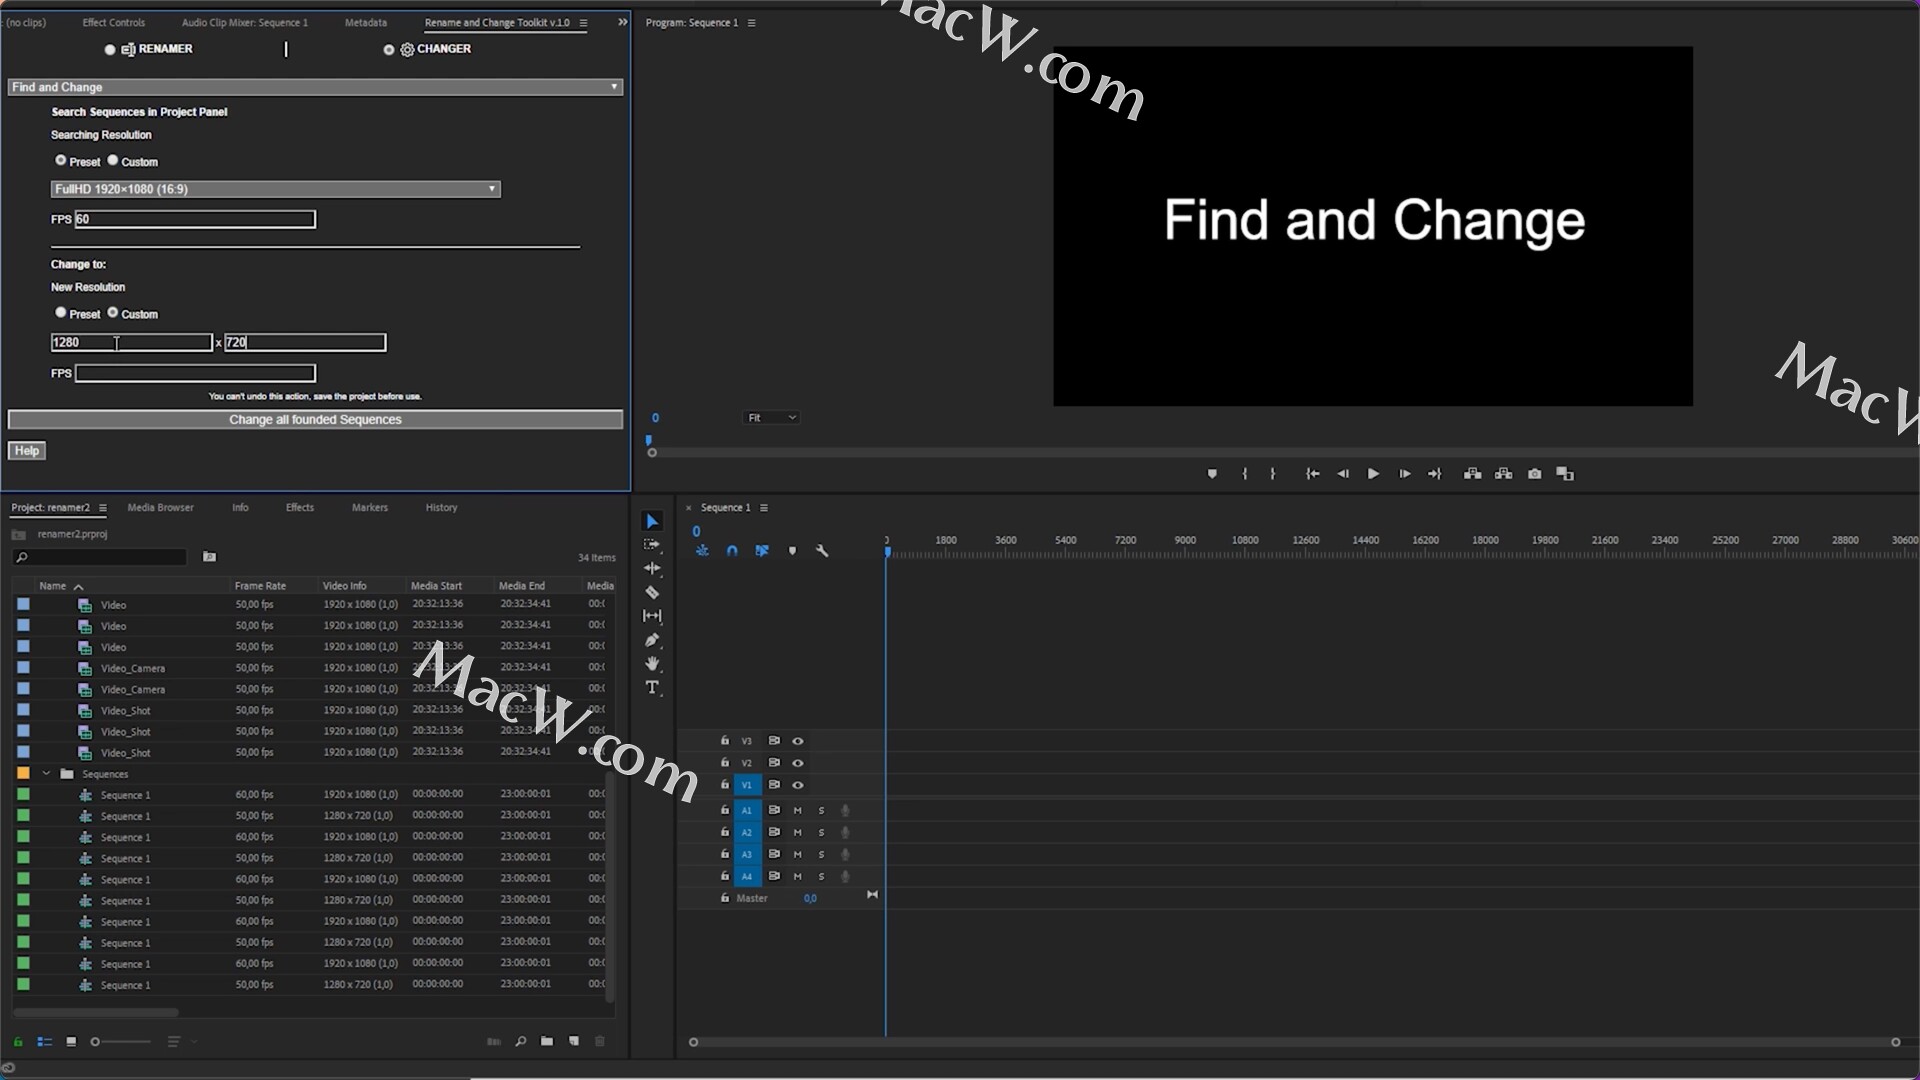Select the Type tool

pos(652,688)
